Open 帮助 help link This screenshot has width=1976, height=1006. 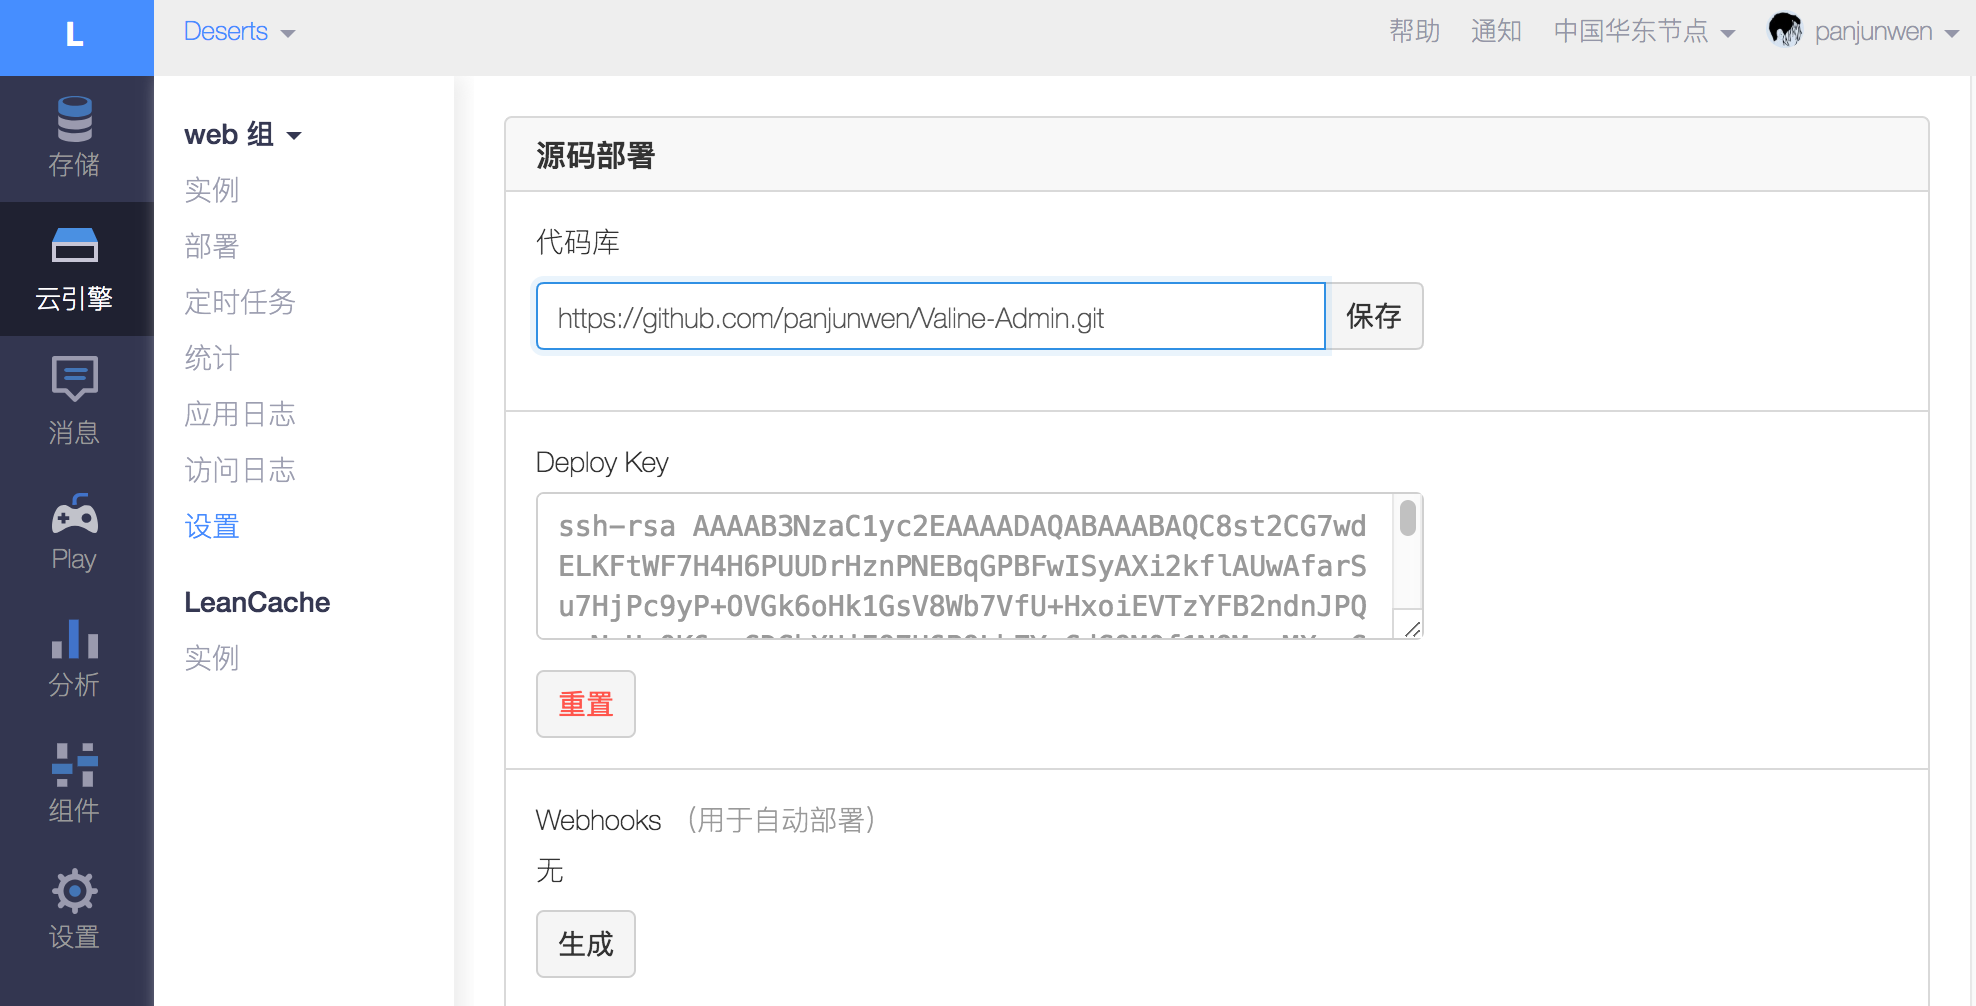[x=1414, y=31]
